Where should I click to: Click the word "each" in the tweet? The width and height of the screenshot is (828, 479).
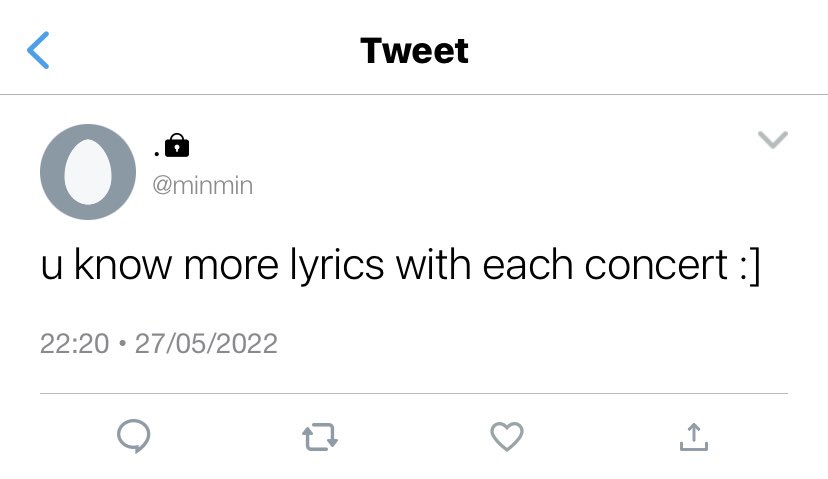pos(528,264)
